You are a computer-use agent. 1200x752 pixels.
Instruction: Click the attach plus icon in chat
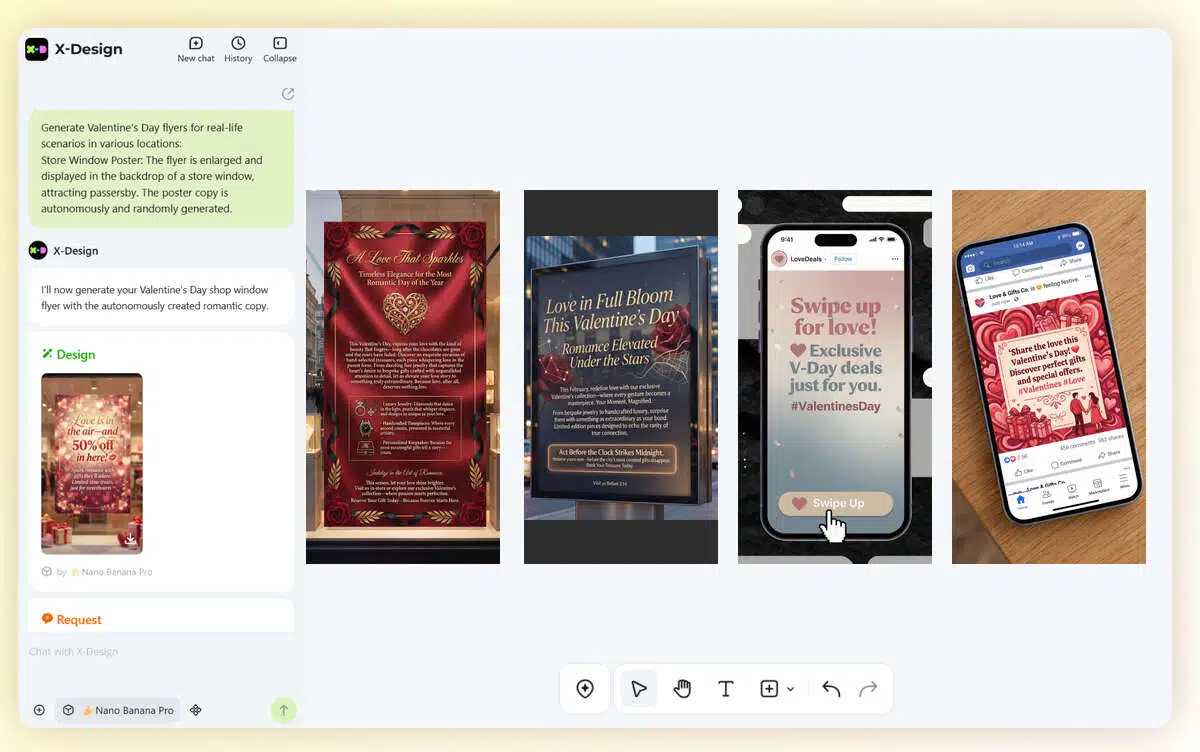pos(39,710)
